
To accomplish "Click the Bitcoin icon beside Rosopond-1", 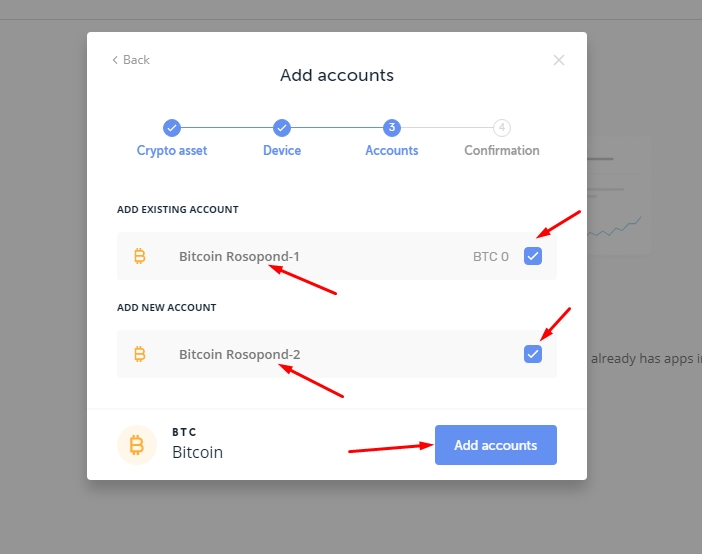I will point(140,256).
